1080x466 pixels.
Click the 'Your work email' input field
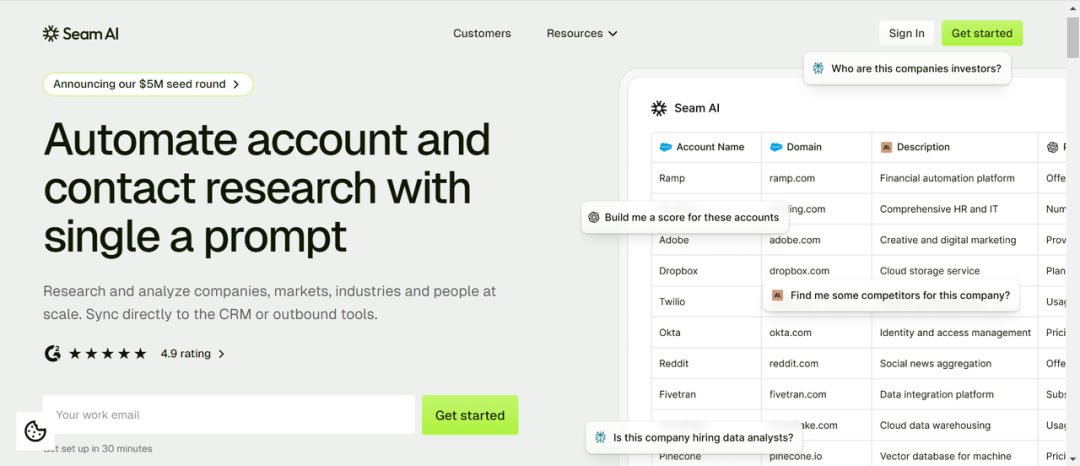[x=229, y=415]
